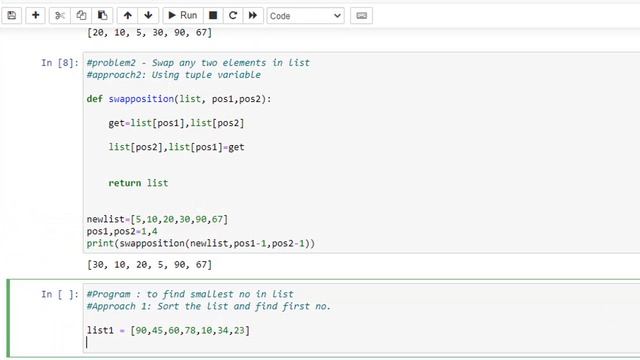Place cursor on the 'def swapposition' line
This screenshot has height=360, width=640.
pyautogui.click(x=179, y=99)
